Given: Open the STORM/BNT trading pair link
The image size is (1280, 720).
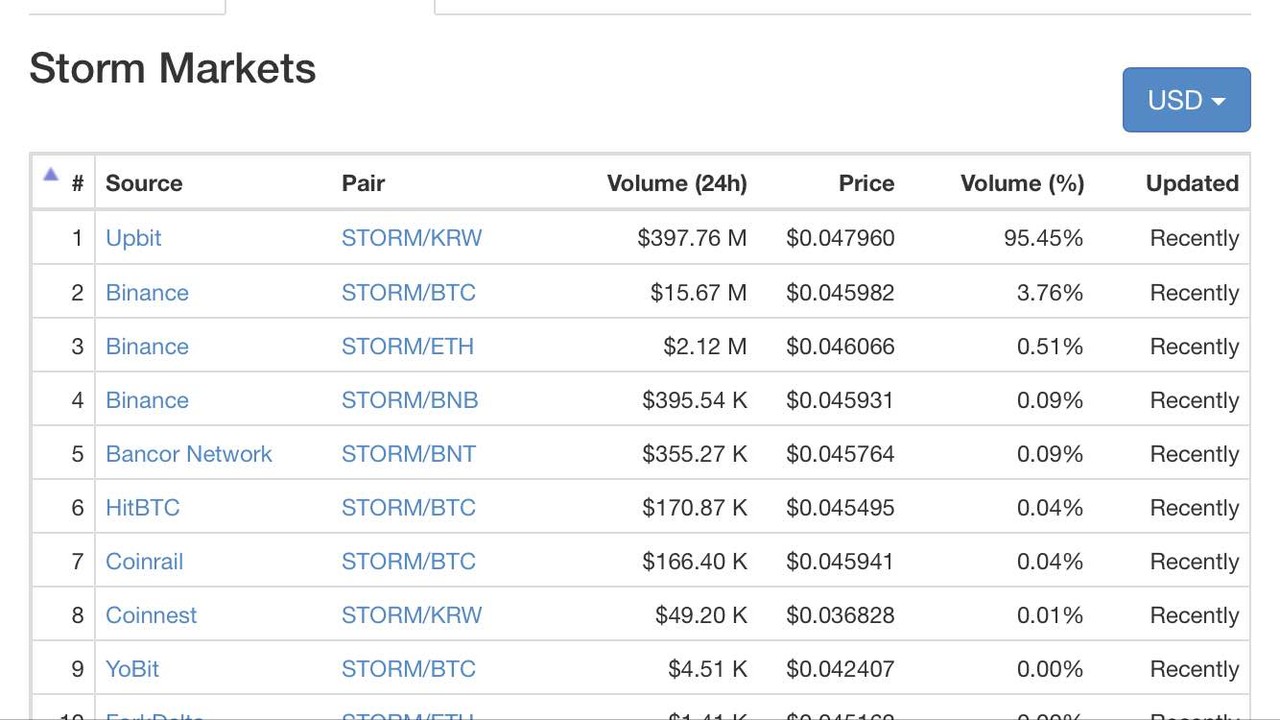Looking at the screenshot, I should (x=408, y=454).
